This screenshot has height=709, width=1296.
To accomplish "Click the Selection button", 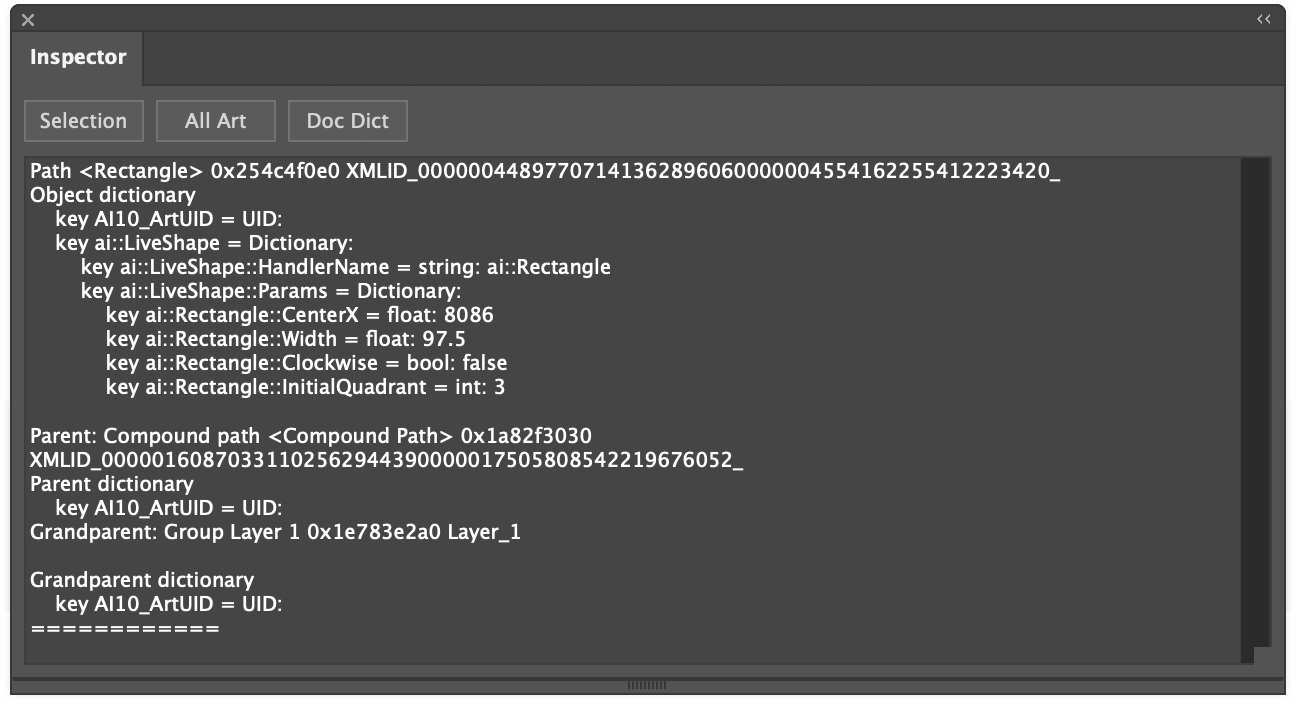I will click(x=84, y=121).
